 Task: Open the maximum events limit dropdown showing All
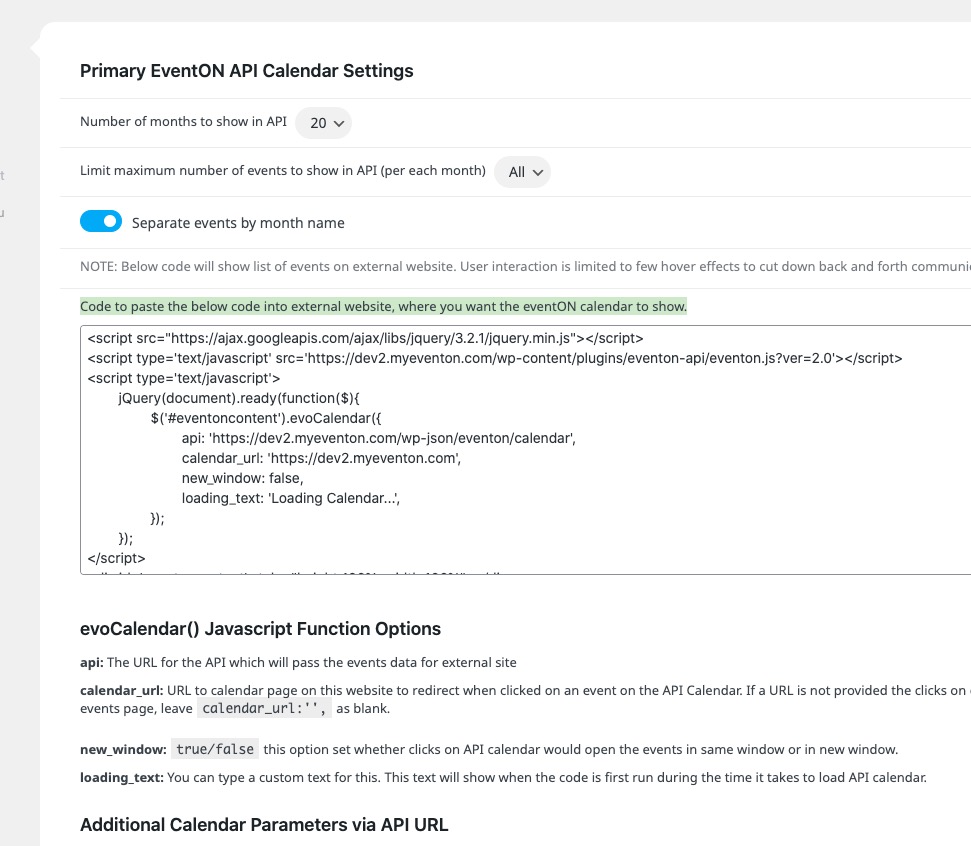click(x=522, y=172)
